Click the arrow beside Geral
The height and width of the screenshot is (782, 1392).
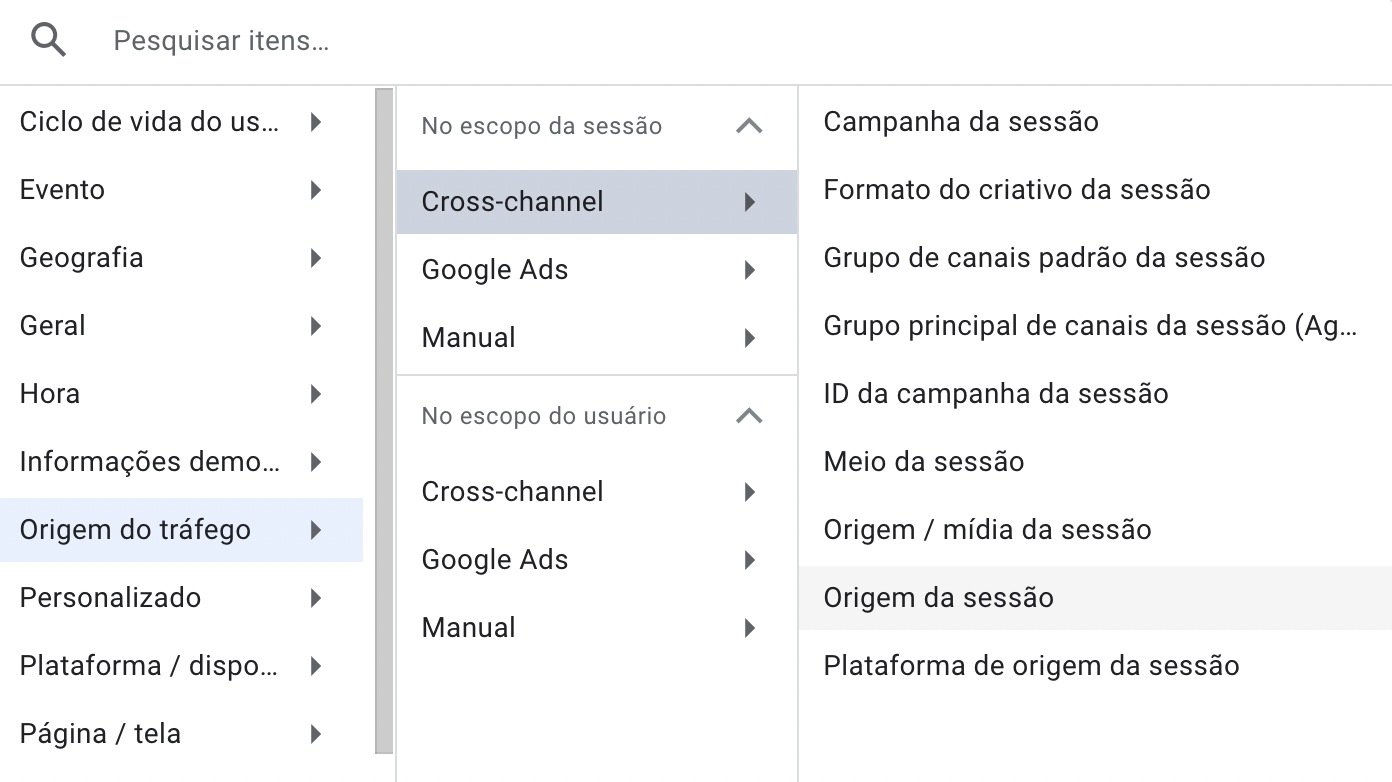click(x=316, y=326)
